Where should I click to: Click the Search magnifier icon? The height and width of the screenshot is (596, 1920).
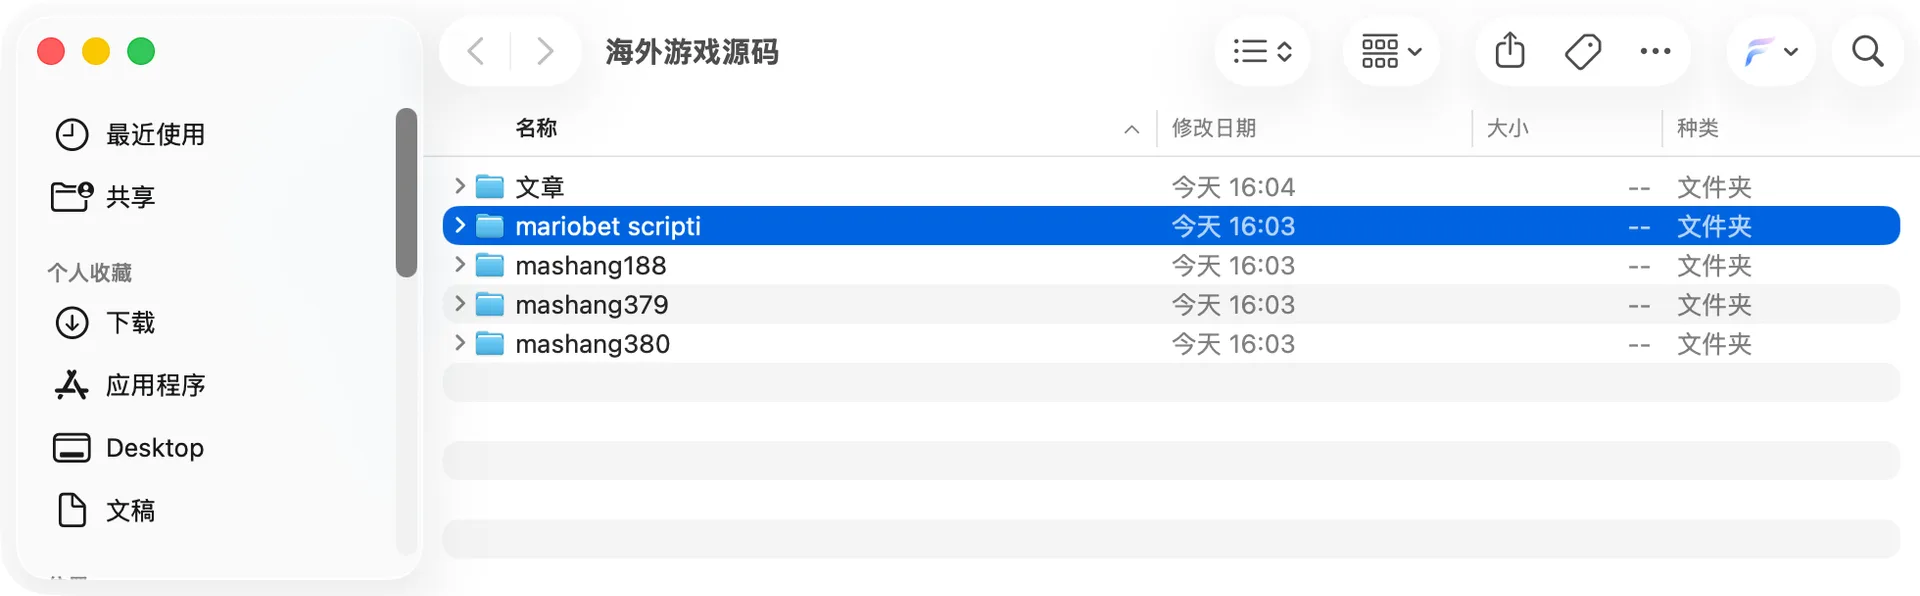[1867, 51]
